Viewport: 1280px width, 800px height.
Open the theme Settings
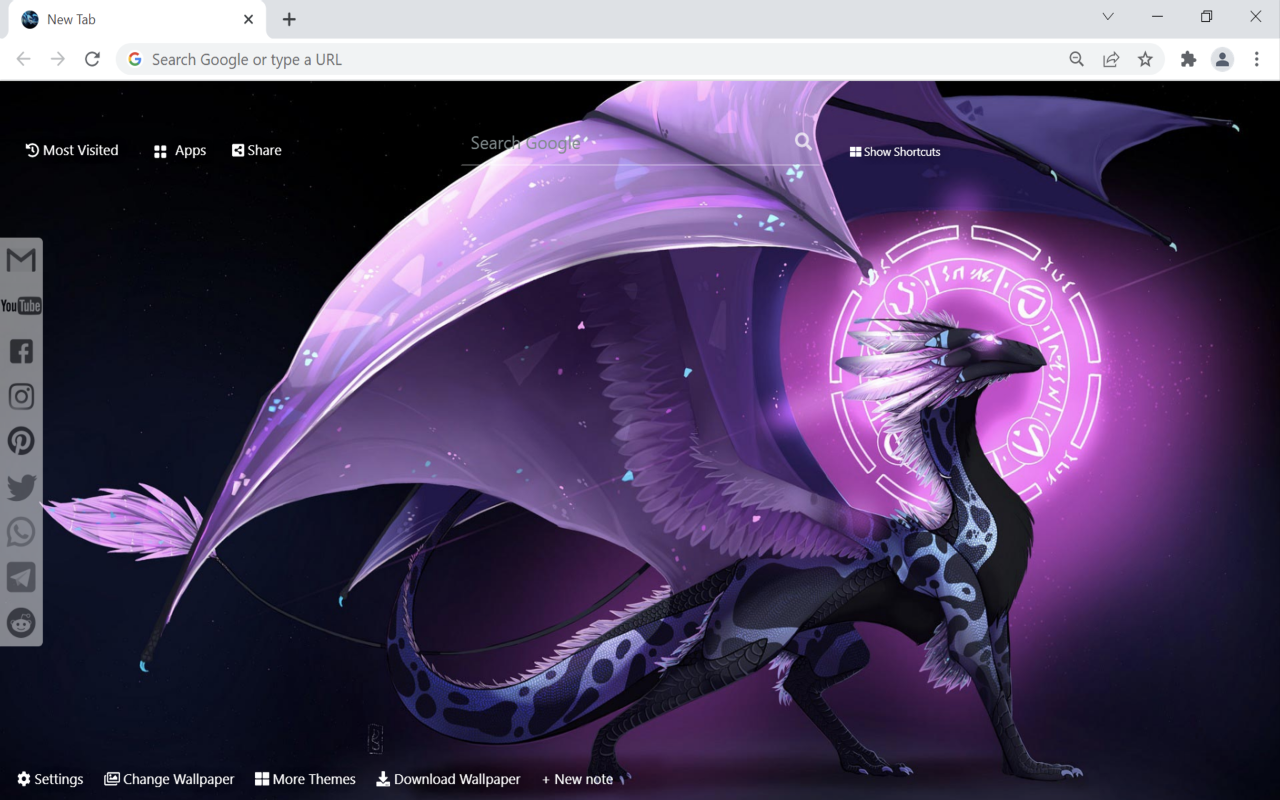(x=50, y=779)
